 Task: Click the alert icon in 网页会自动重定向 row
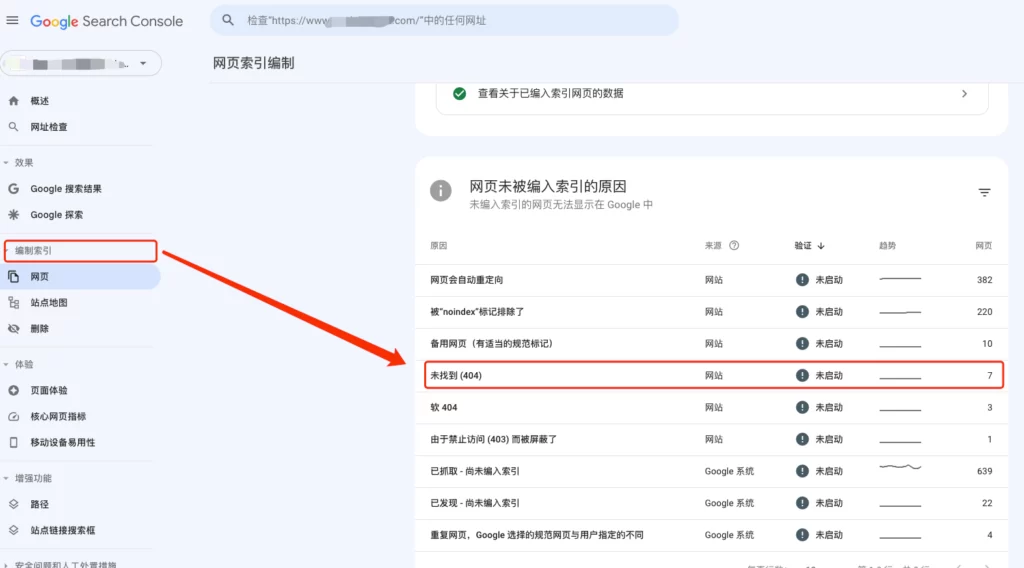802,280
